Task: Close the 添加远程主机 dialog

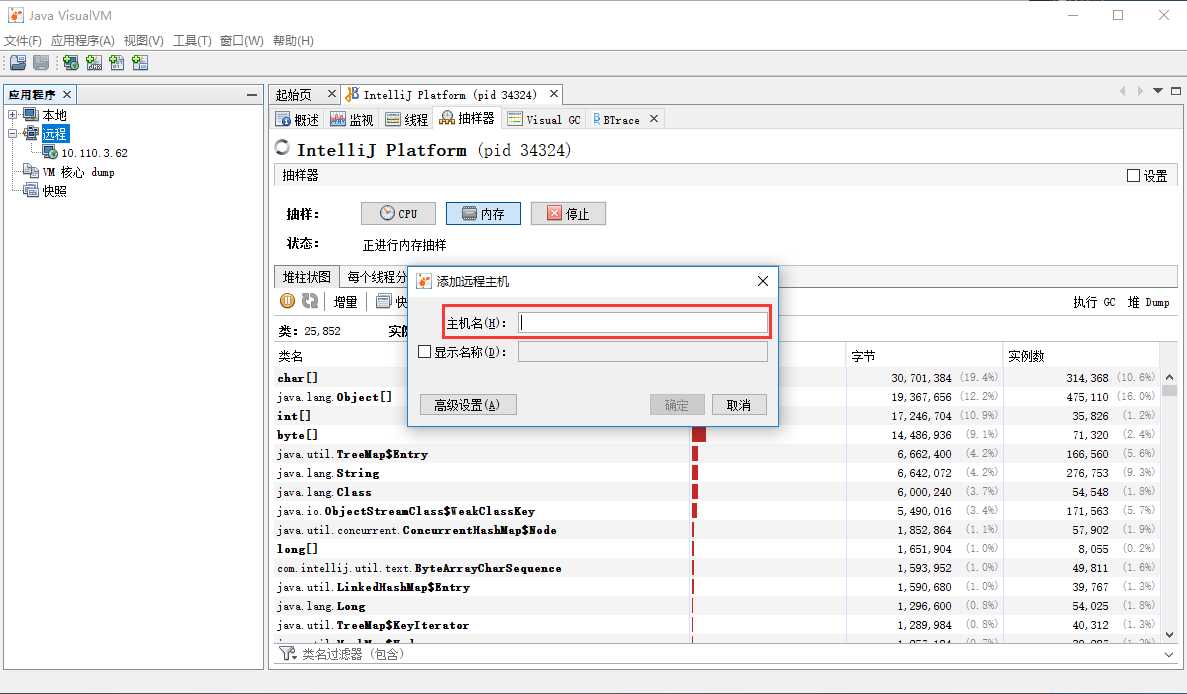Action: click(x=763, y=281)
